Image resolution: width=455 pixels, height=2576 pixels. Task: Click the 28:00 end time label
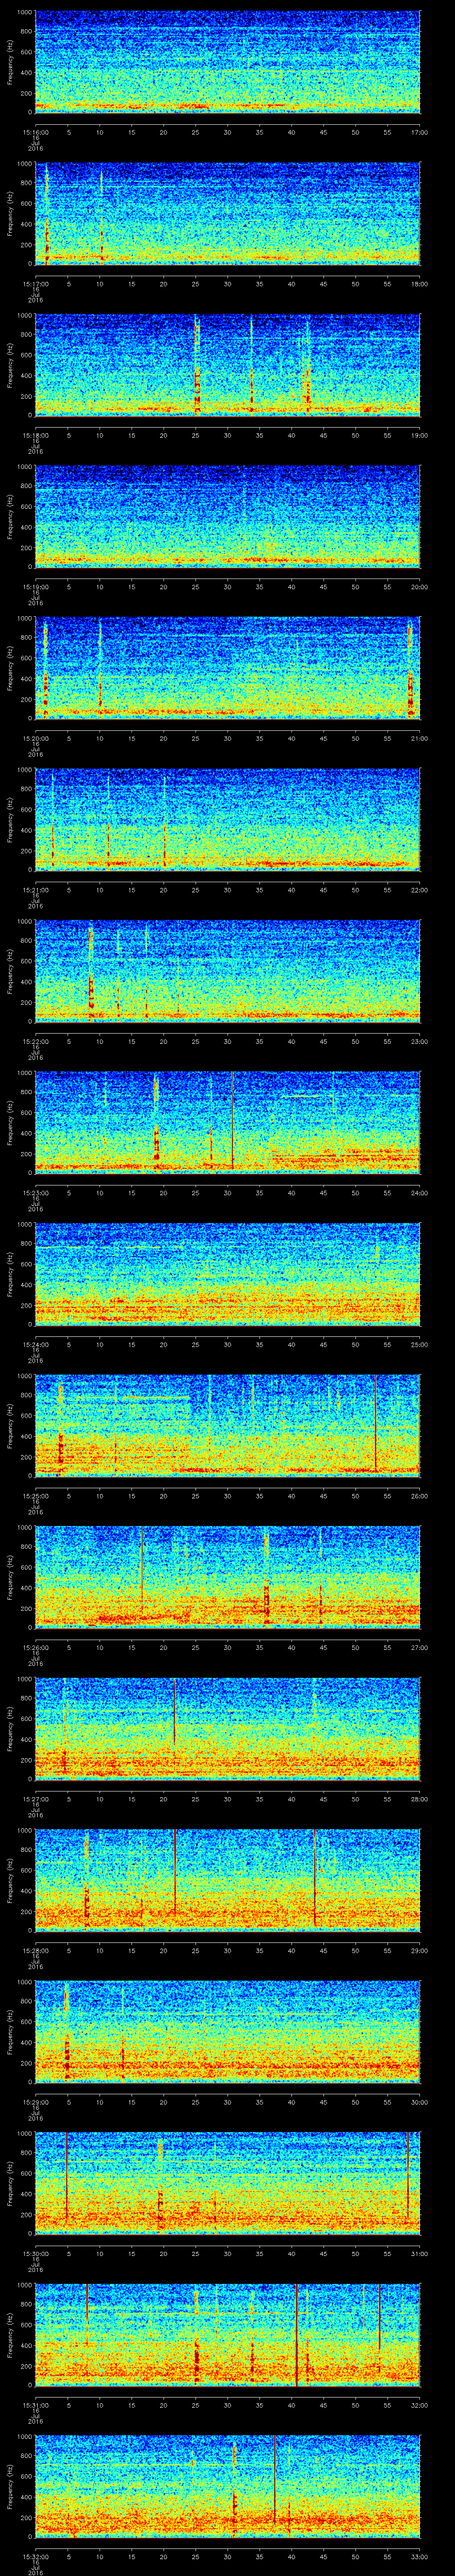point(419,1798)
